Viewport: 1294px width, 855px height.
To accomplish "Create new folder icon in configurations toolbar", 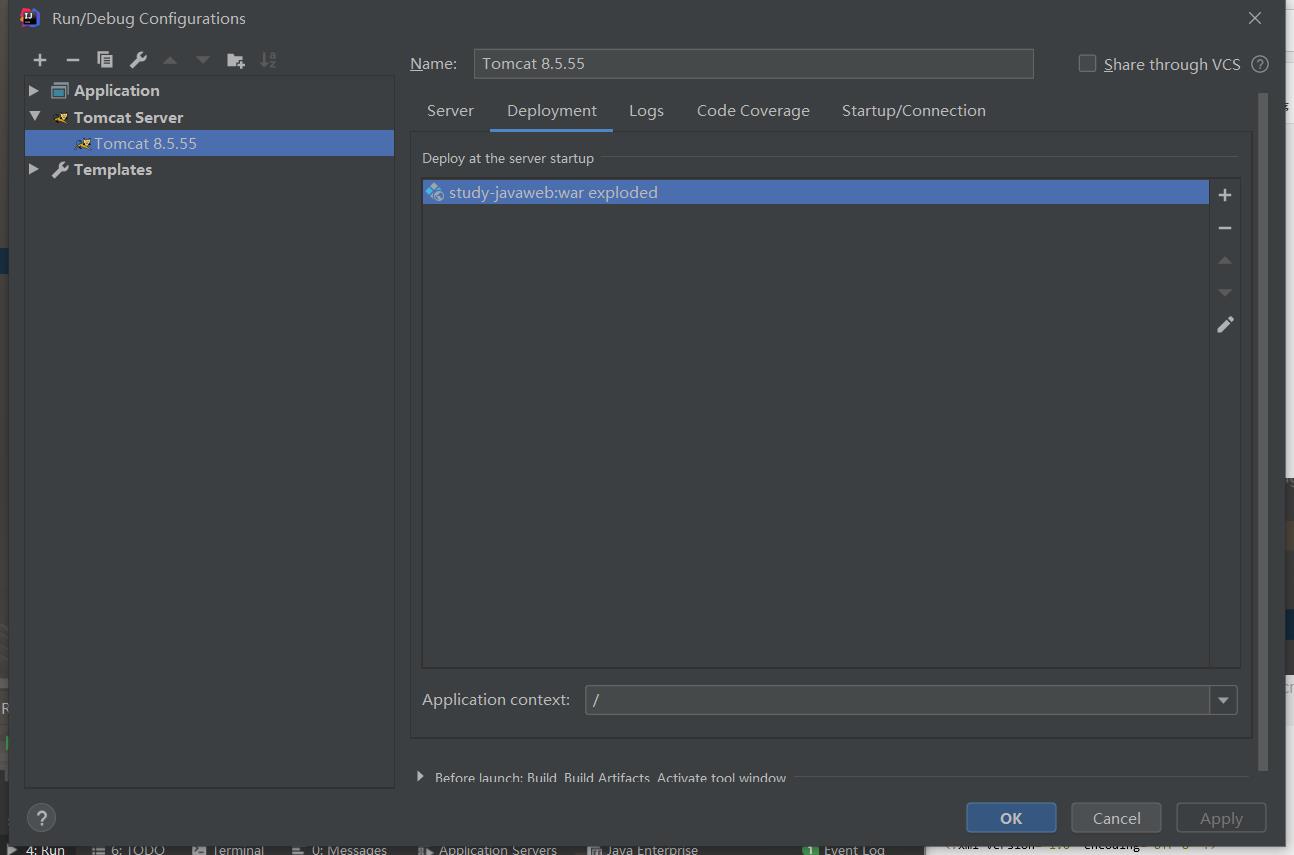I will click(x=236, y=60).
